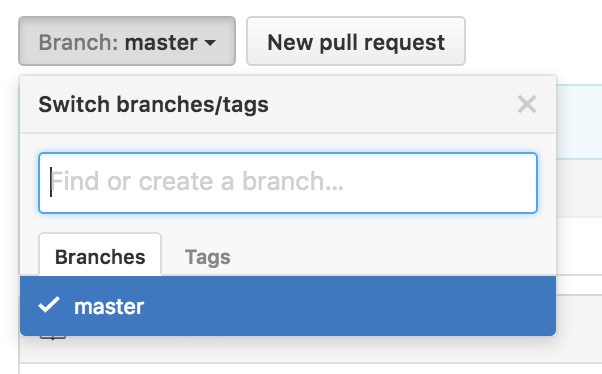602x374 pixels.
Task: Toggle the Branch selector menu button
Action: (x=127, y=41)
